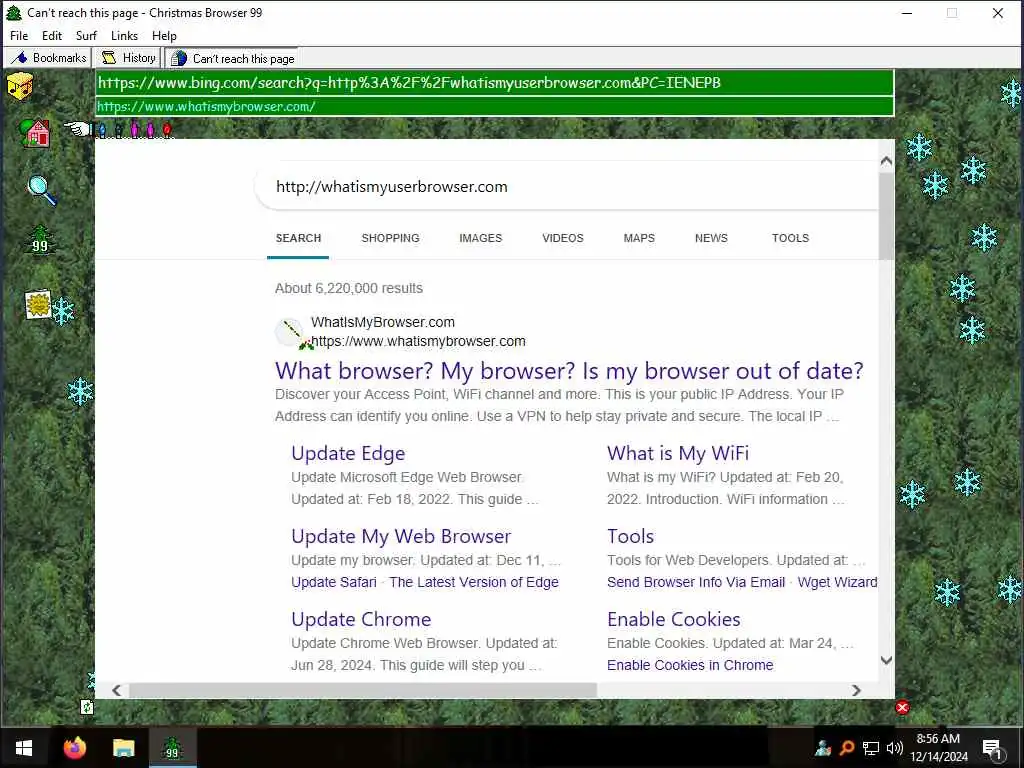The height and width of the screenshot is (768, 1024).
Task: Click the first purple Christmas light bulb
Action: (135, 130)
